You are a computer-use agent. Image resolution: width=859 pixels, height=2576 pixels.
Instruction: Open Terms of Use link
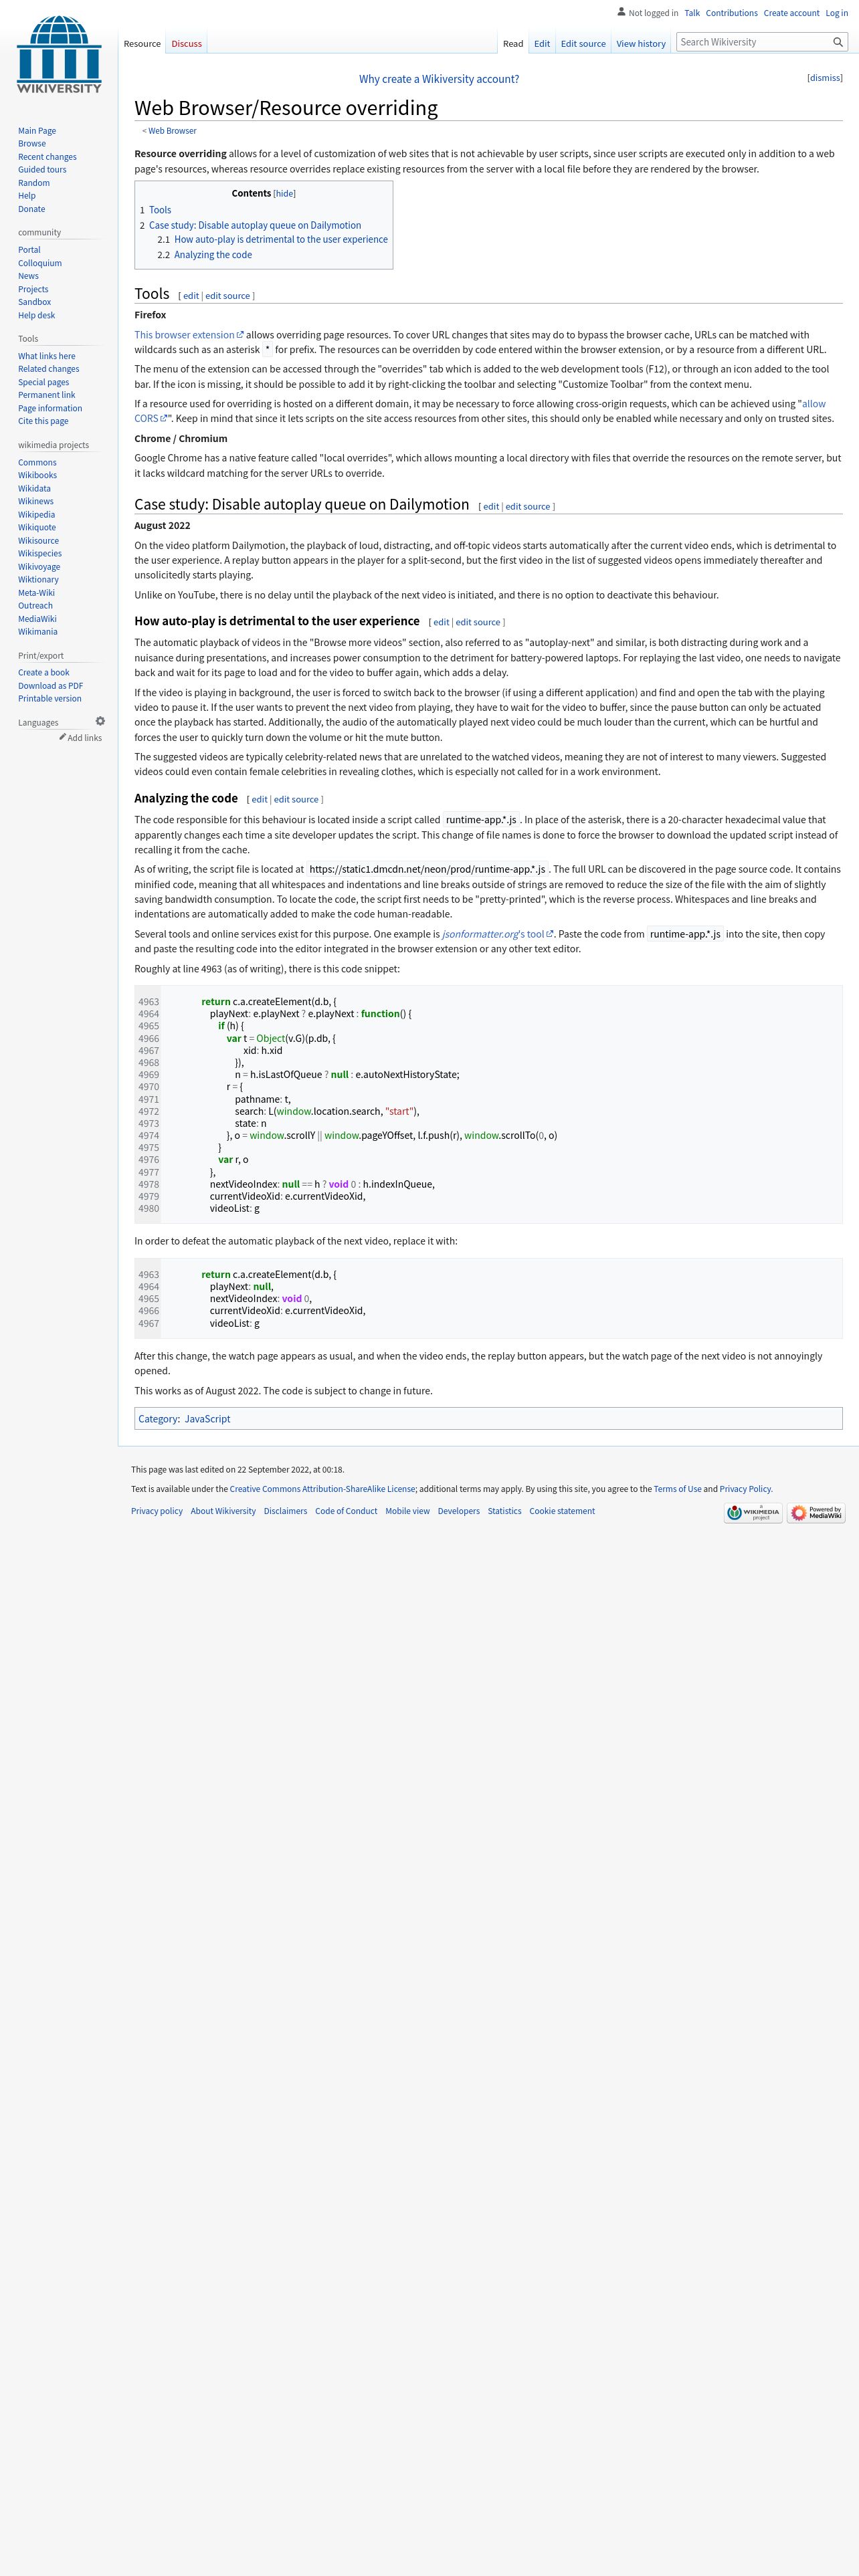coord(677,1489)
